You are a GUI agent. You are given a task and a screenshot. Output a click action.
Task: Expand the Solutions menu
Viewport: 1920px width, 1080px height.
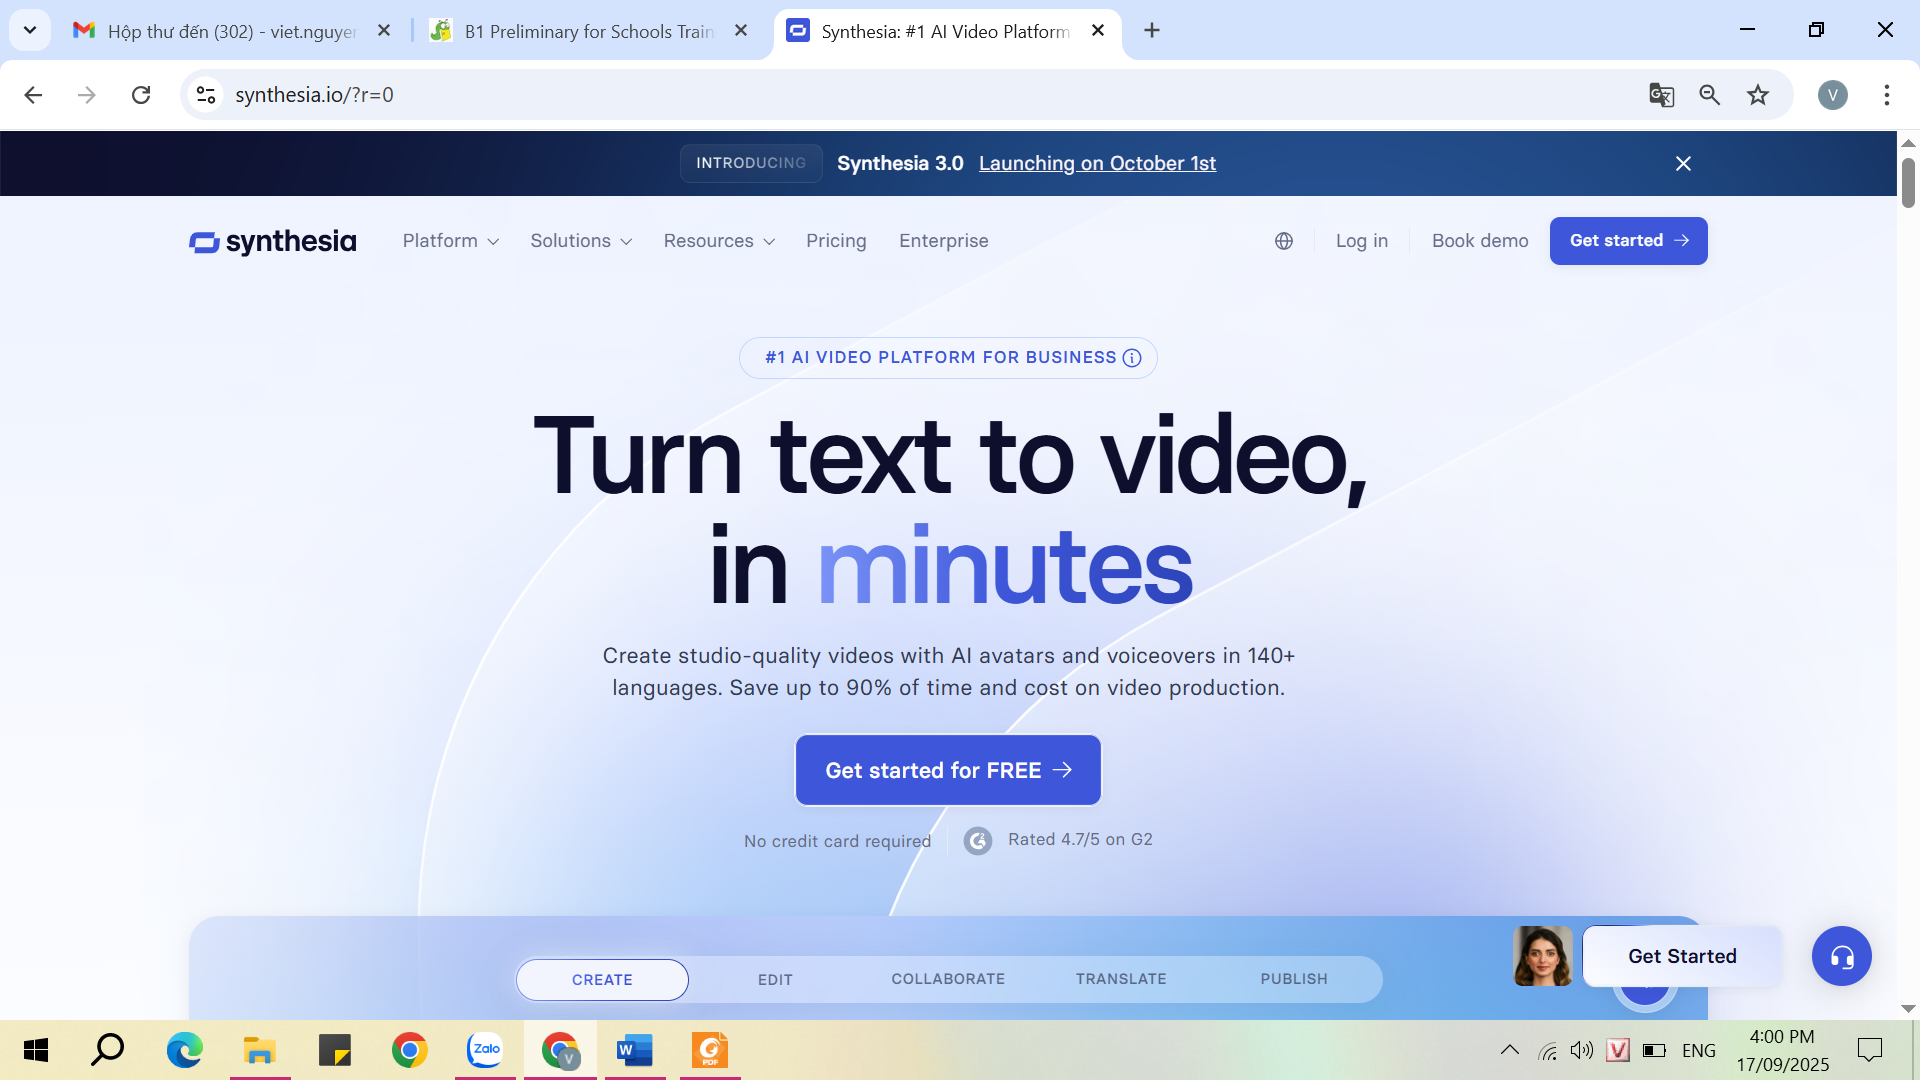point(581,241)
